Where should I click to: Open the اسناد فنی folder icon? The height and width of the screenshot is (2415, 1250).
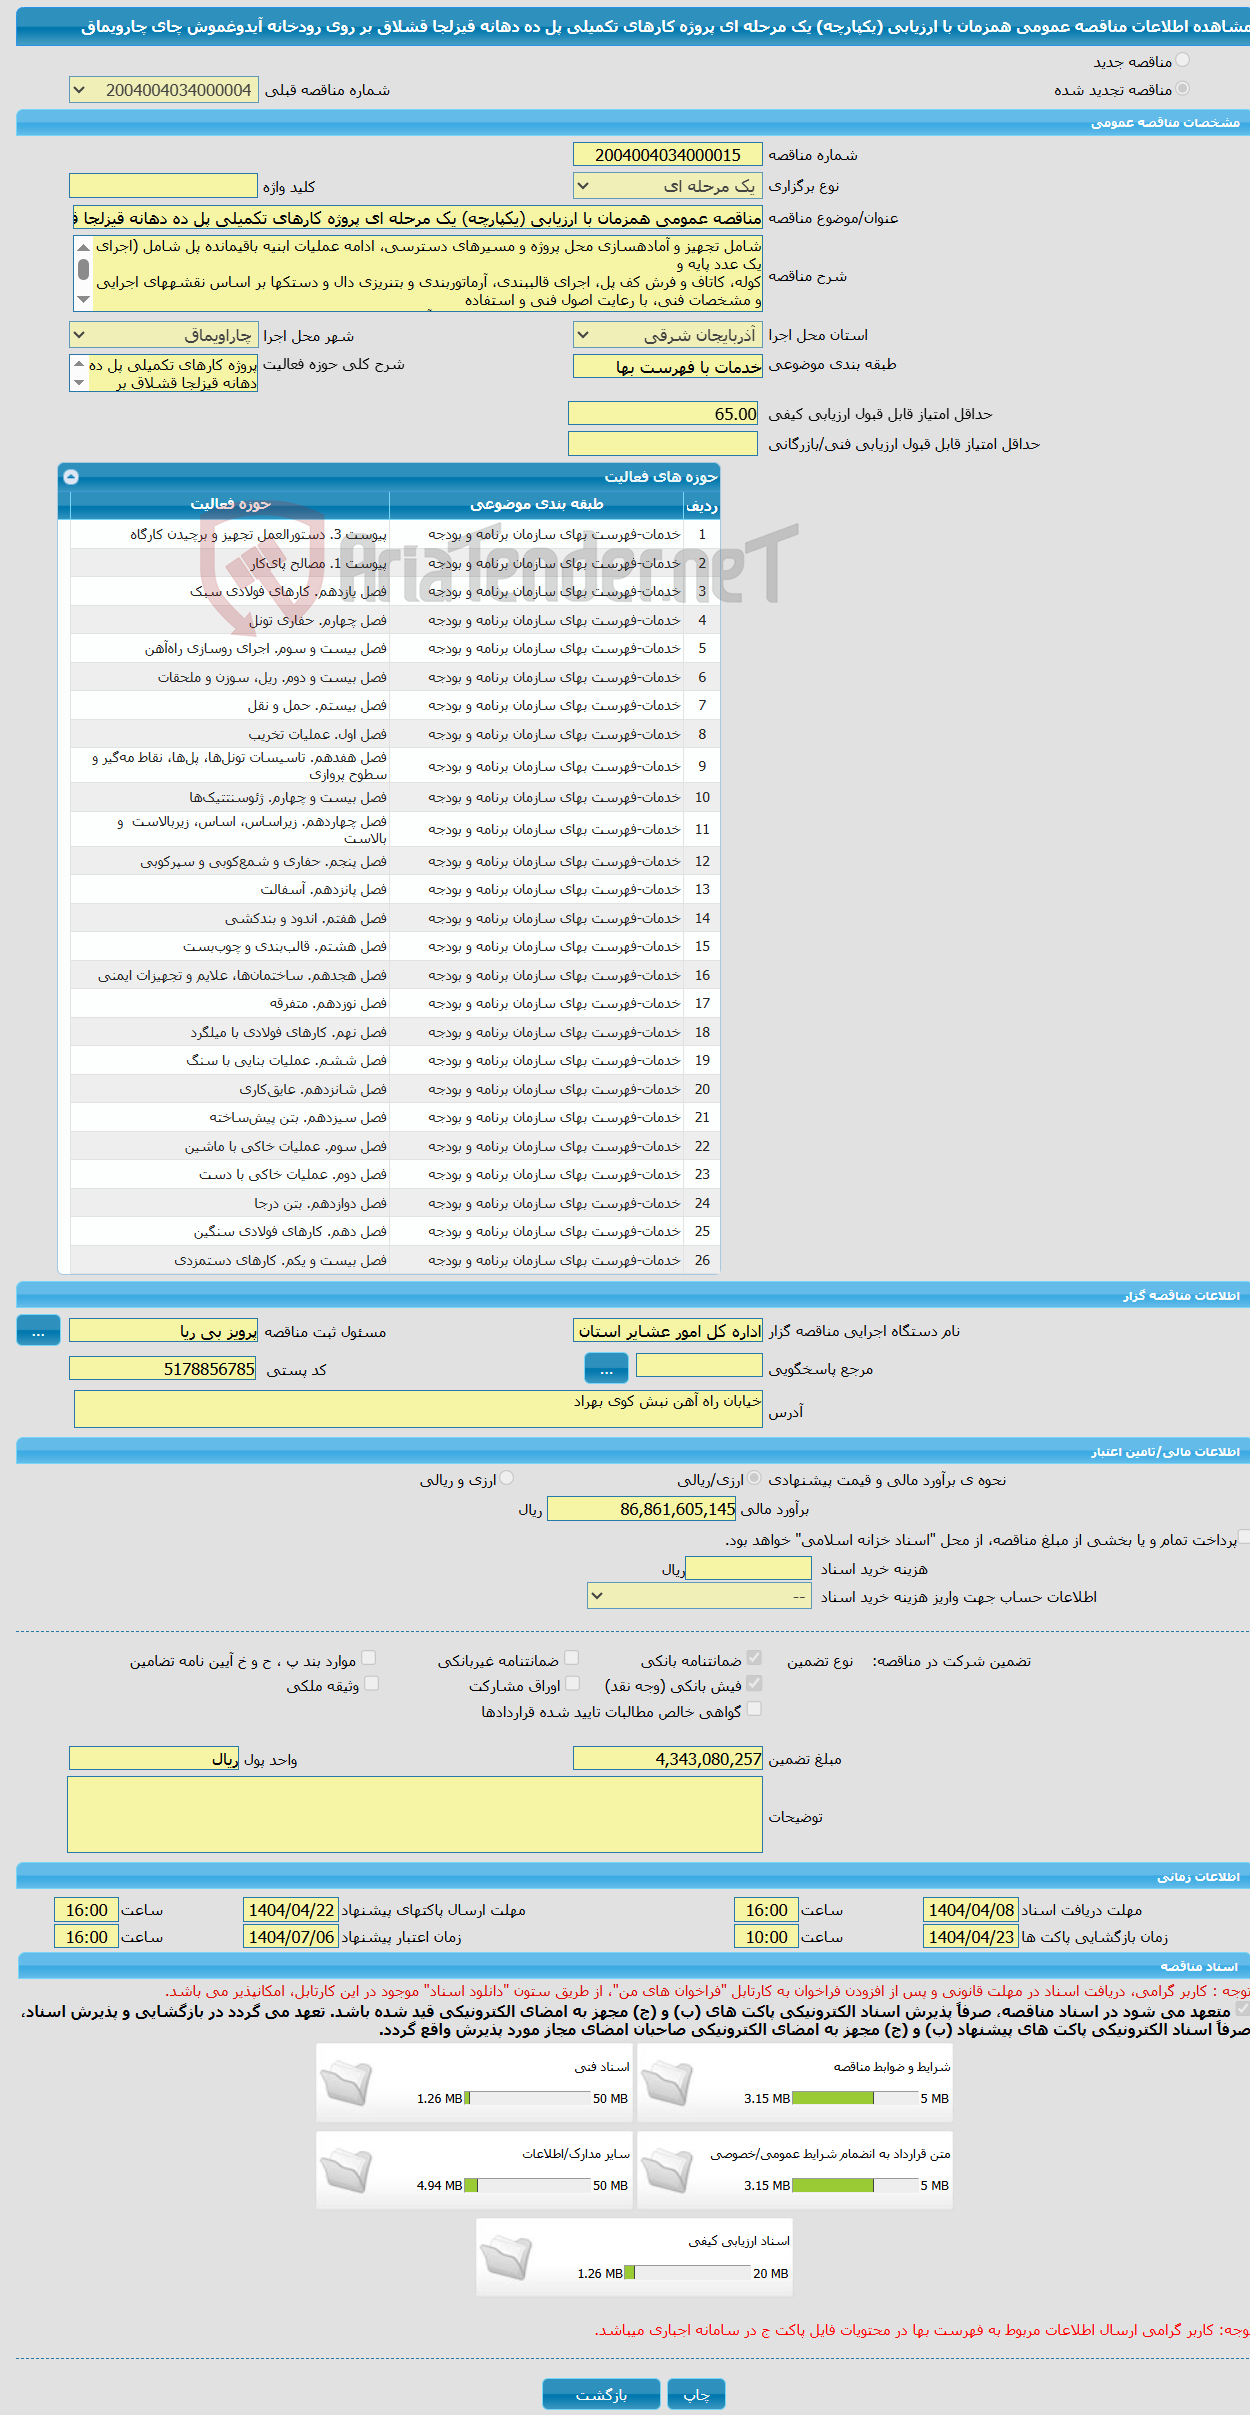[346, 2083]
